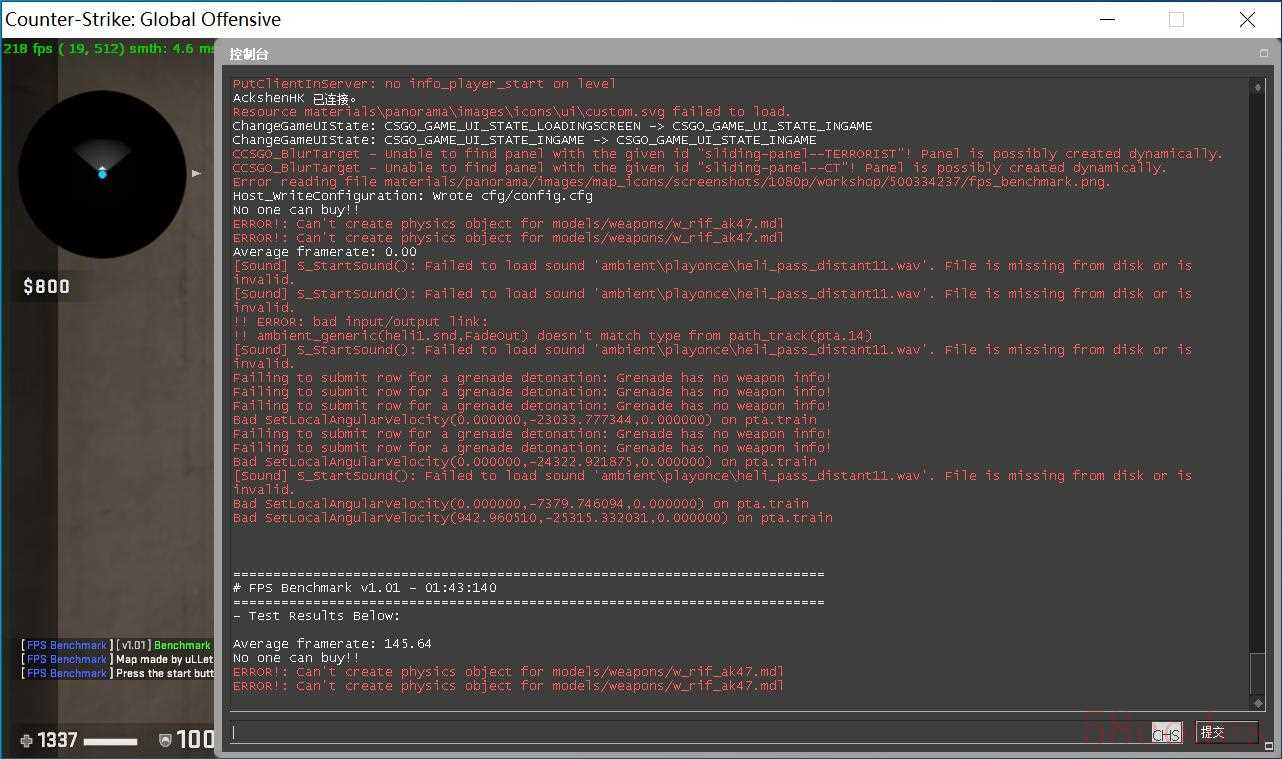1282x759 pixels.
Task: Click the console resize grip icon
Action: (1270, 745)
